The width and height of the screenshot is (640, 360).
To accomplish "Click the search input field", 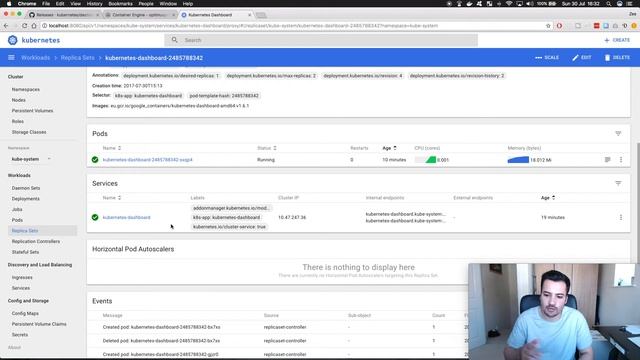I will (321, 40).
